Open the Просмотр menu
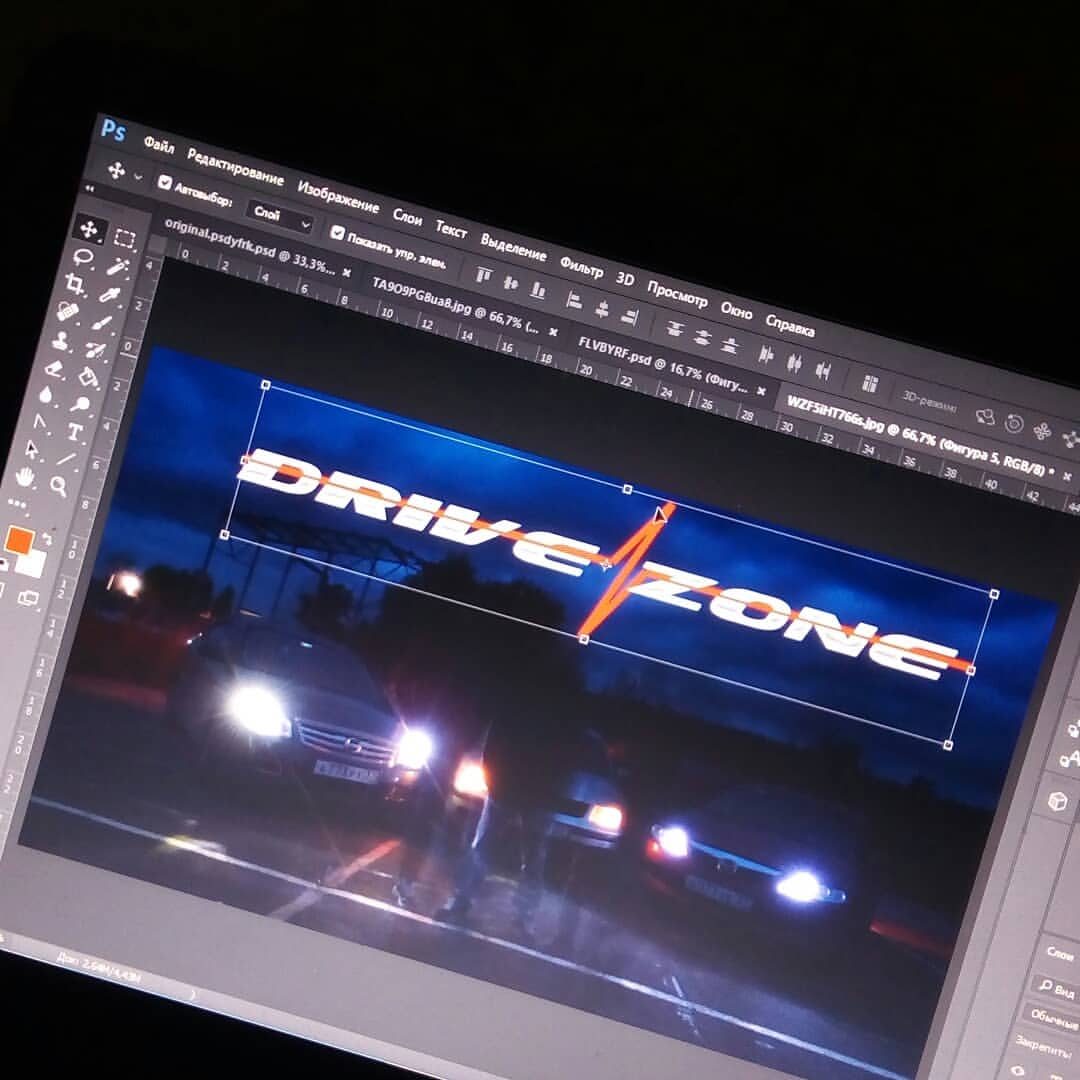This screenshot has height=1080, width=1080. click(x=677, y=295)
